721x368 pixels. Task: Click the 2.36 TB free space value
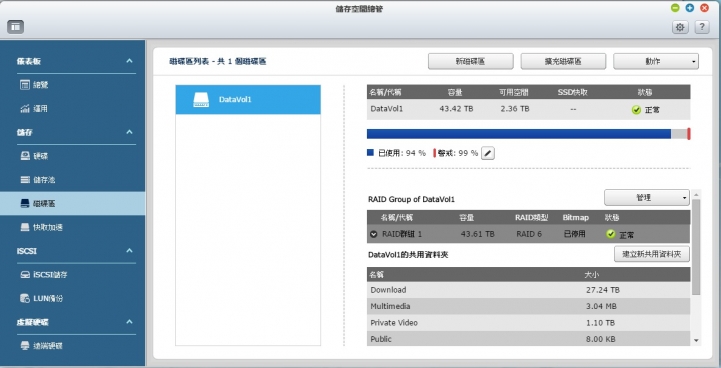(x=515, y=109)
